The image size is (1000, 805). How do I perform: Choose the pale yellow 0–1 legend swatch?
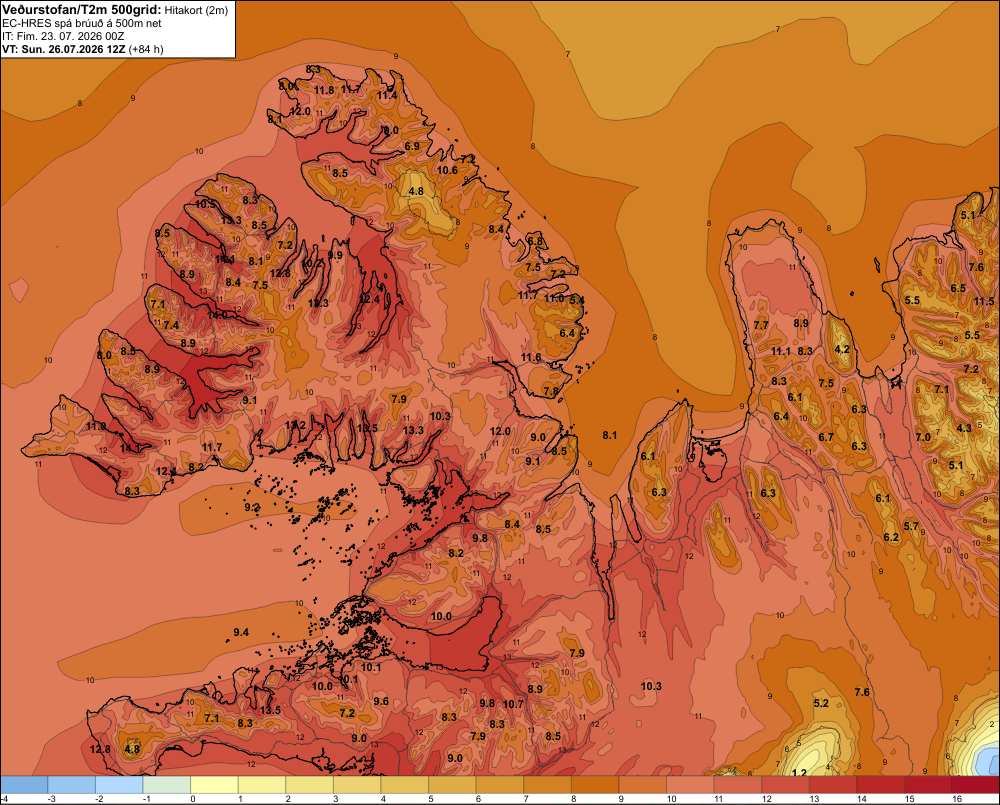tap(214, 784)
